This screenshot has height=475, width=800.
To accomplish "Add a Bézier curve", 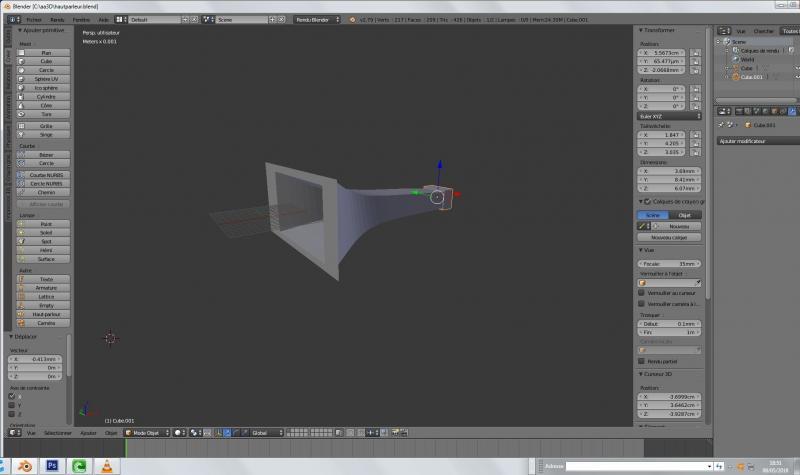I will [x=46, y=155].
